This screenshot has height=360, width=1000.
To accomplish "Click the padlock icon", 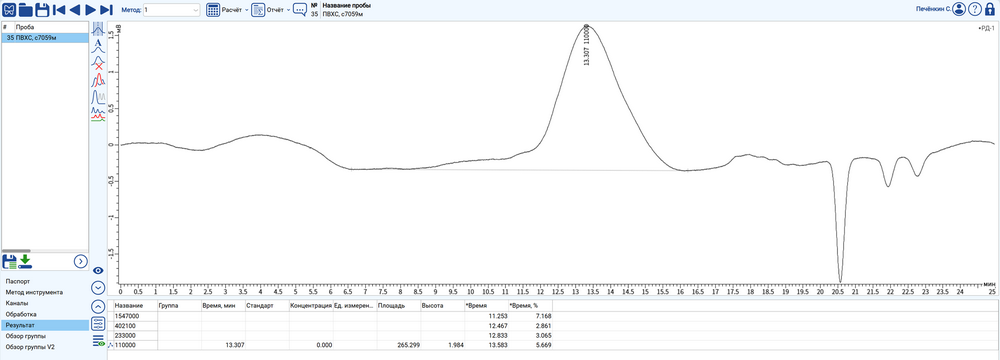I will point(990,10).
